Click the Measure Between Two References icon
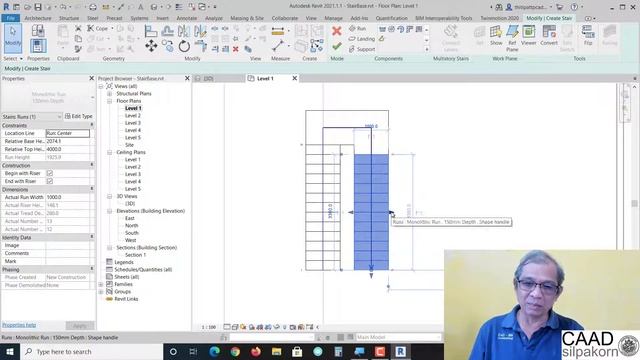Screen dimensions: 640x360 pyautogui.click(x=278, y=46)
